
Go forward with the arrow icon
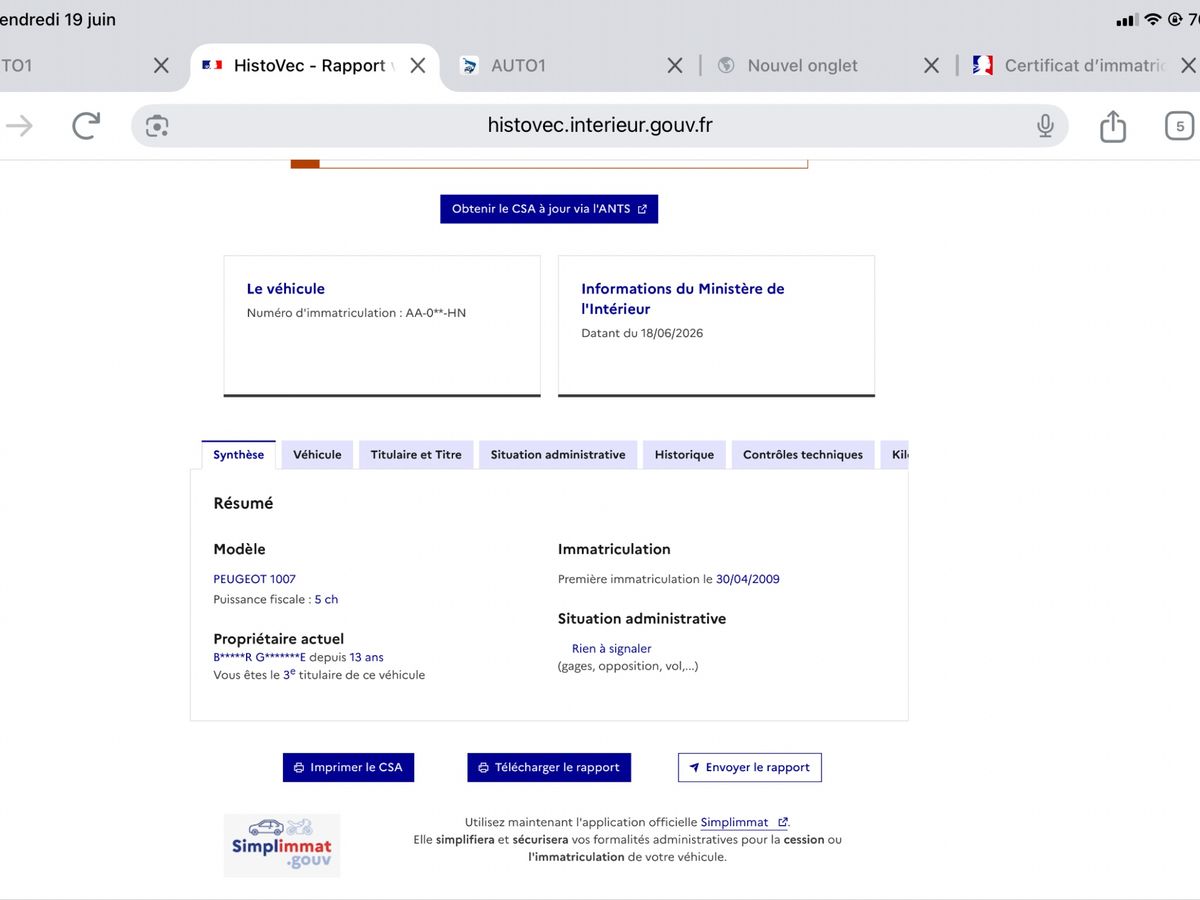click(x=19, y=125)
